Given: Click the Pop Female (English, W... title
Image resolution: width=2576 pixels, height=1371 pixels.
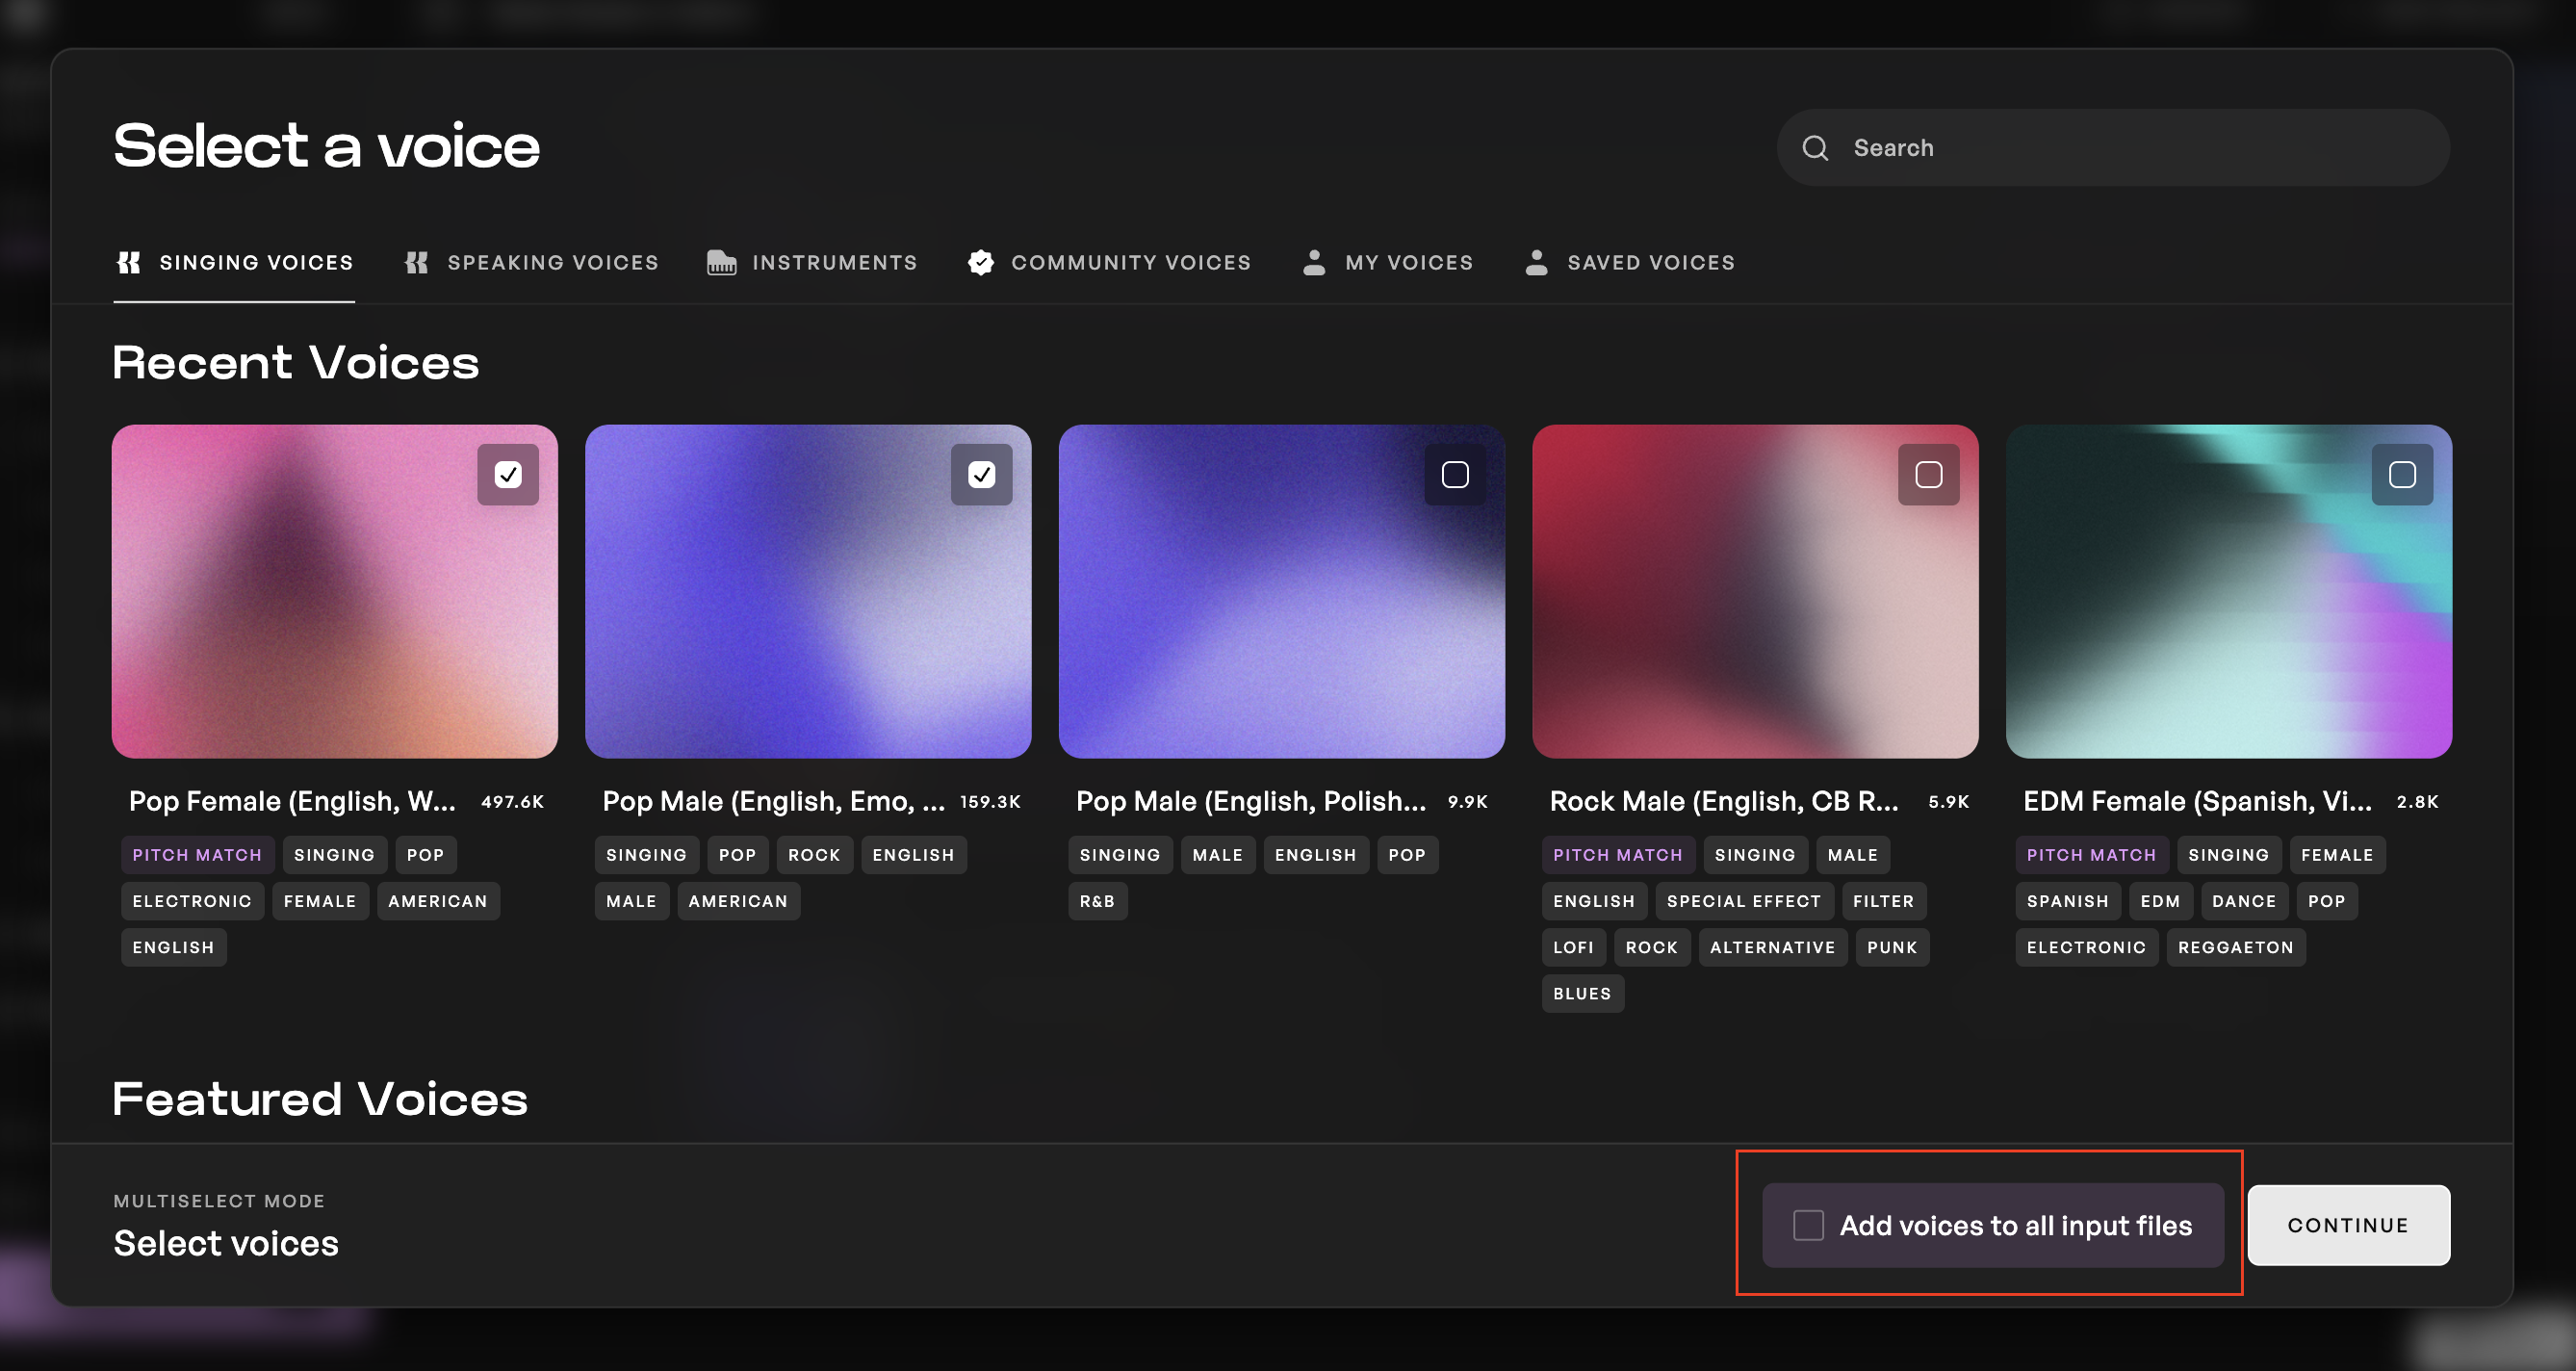Looking at the screenshot, I should (292, 801).
